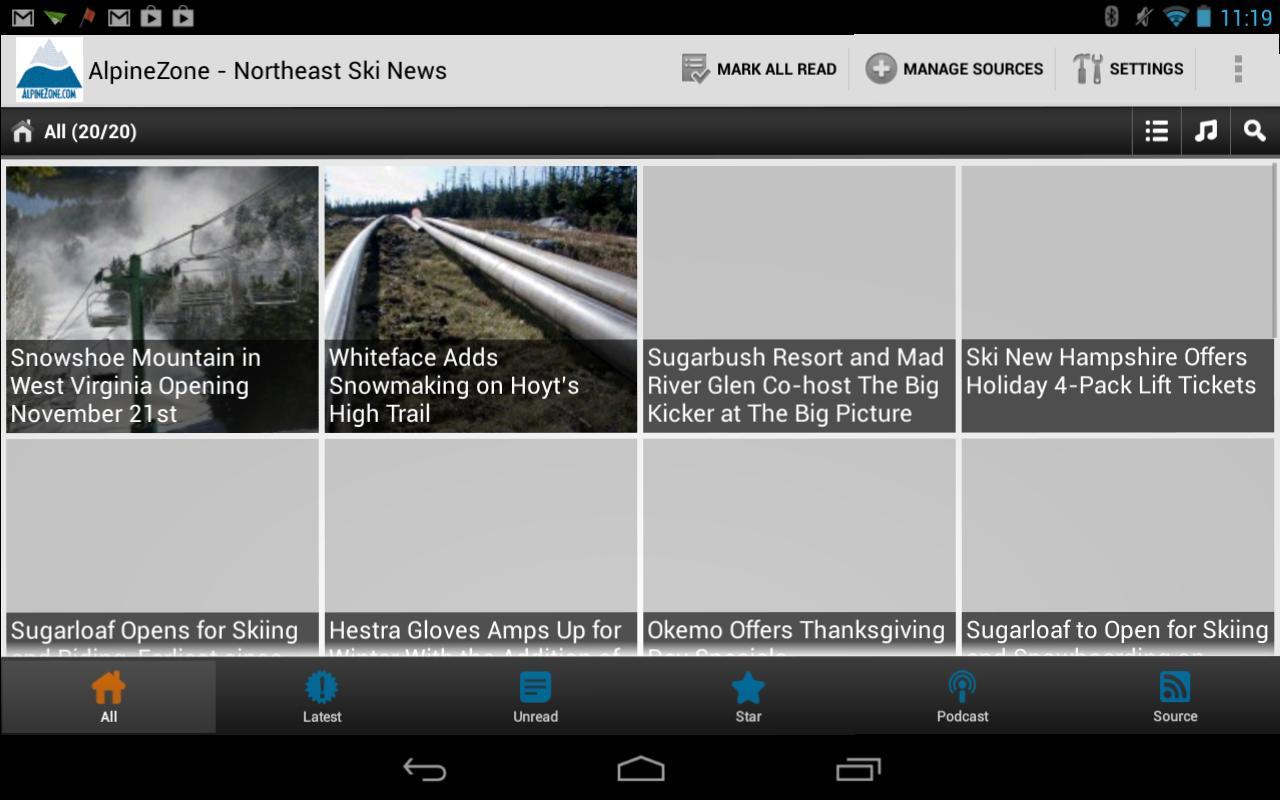This screenshot has height=800, width=1280.
Task: Open the Sugarbush Big Kicker article
Action: click(797, 300)
